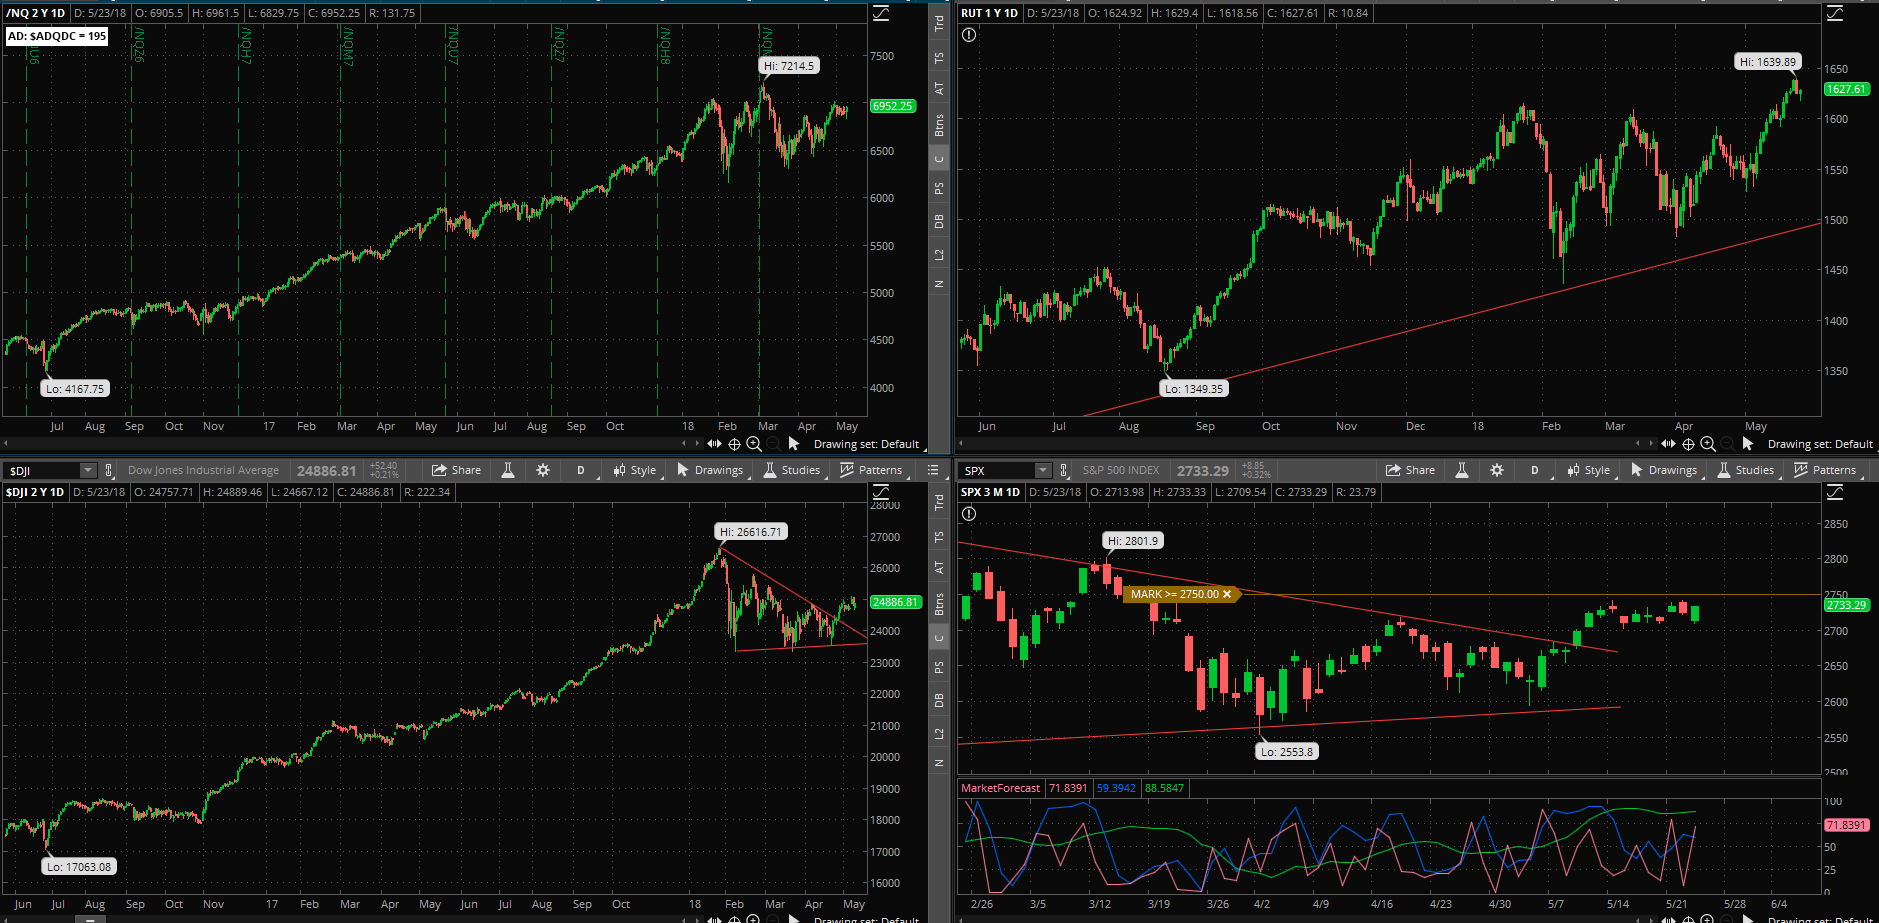Click Share button in $DJI toolbar
The height and width of the screenshot is (923, 1879).
(456, 470)
